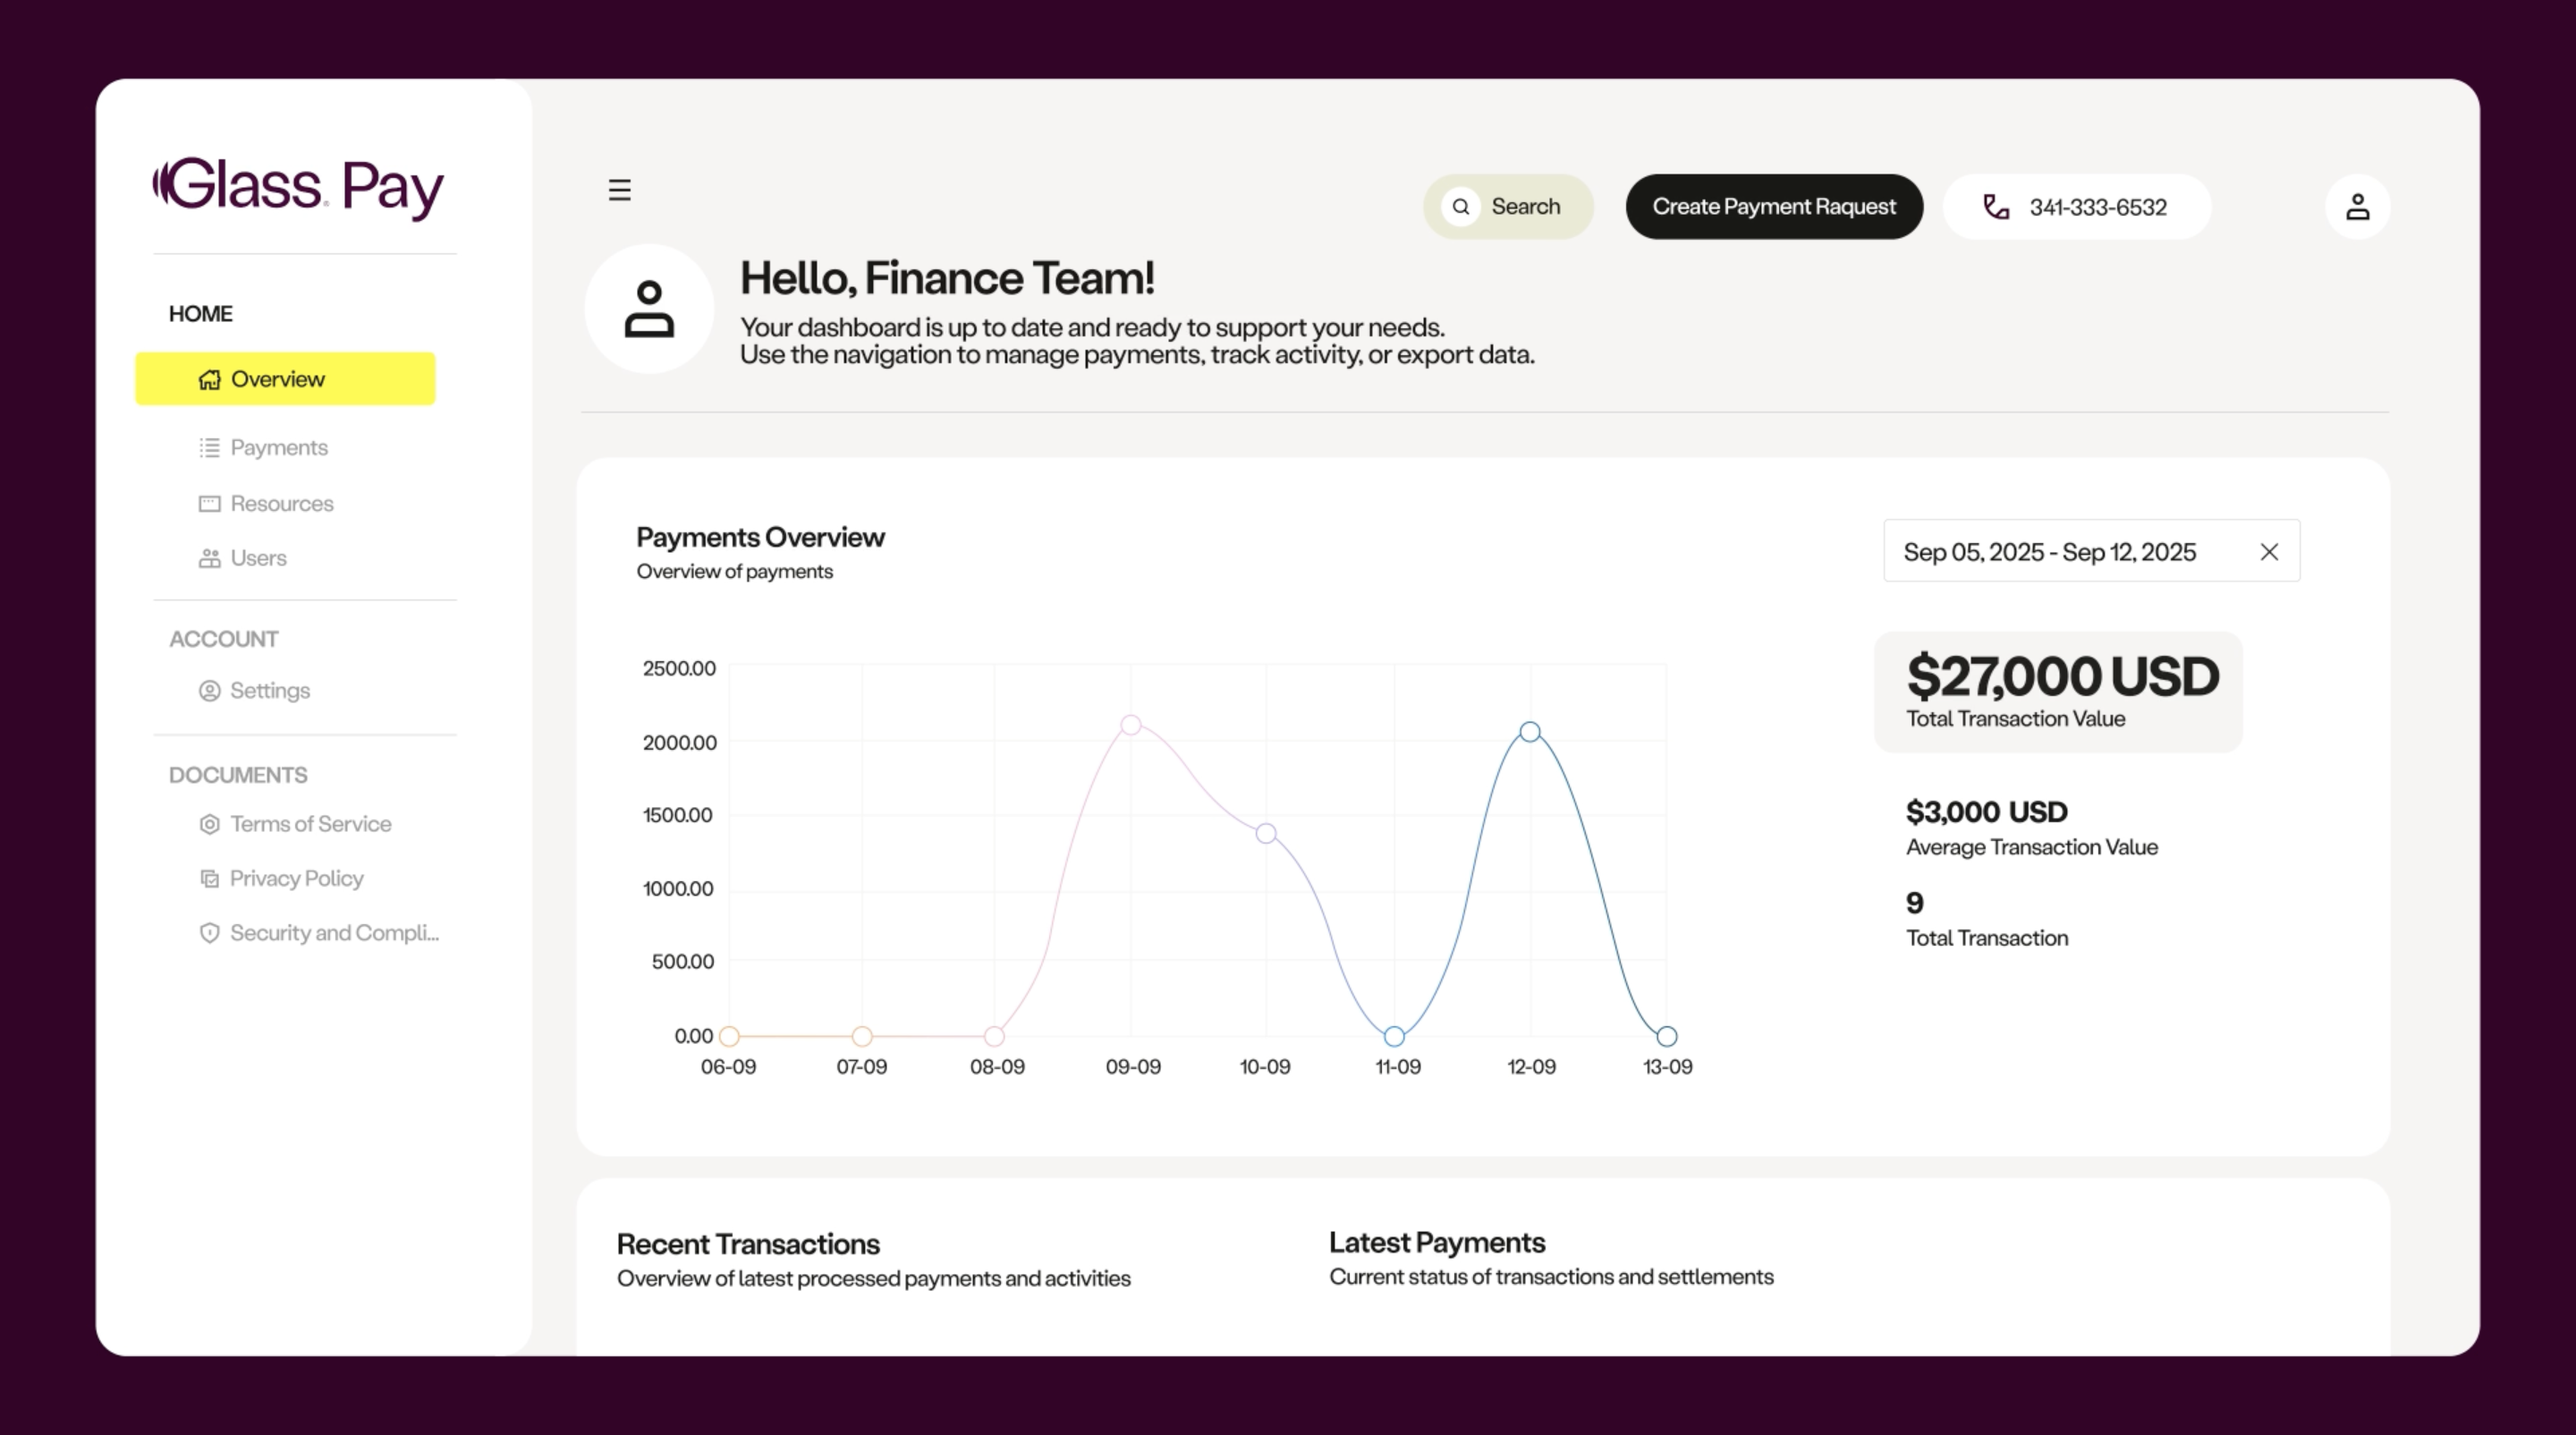Select the phone icon beside 341-333-6532
Viewport: 2576px width, 1435px height.
(x=1994, y=206)
